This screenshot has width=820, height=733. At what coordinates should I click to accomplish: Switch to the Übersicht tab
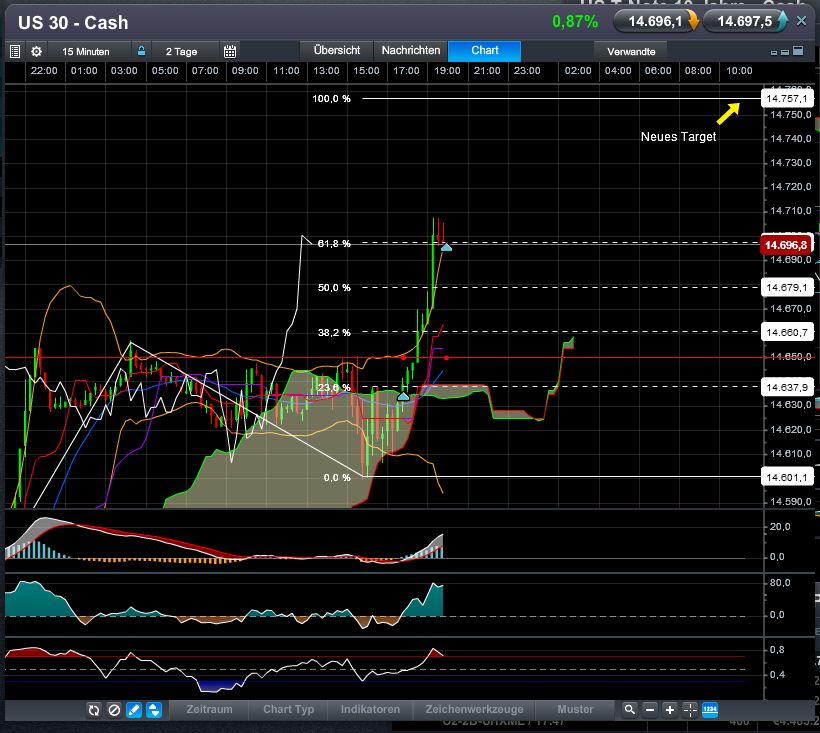336,50
